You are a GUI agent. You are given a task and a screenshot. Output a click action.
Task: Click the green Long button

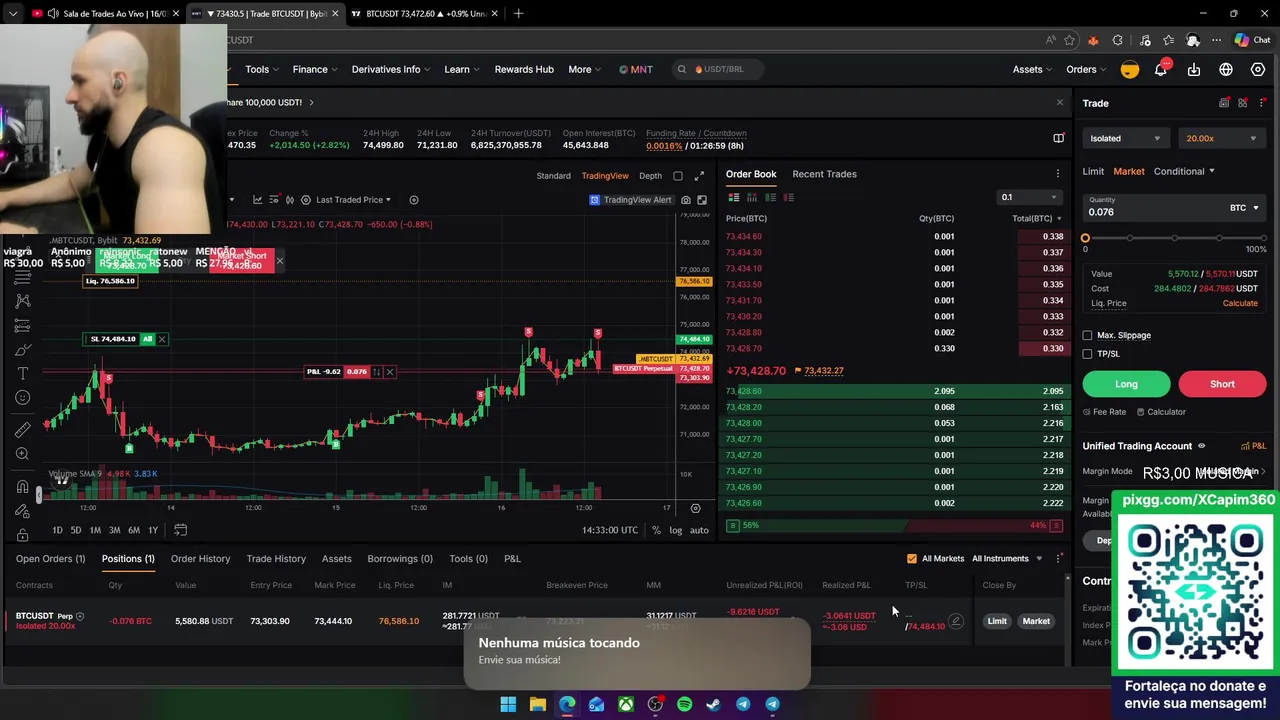1126,384
